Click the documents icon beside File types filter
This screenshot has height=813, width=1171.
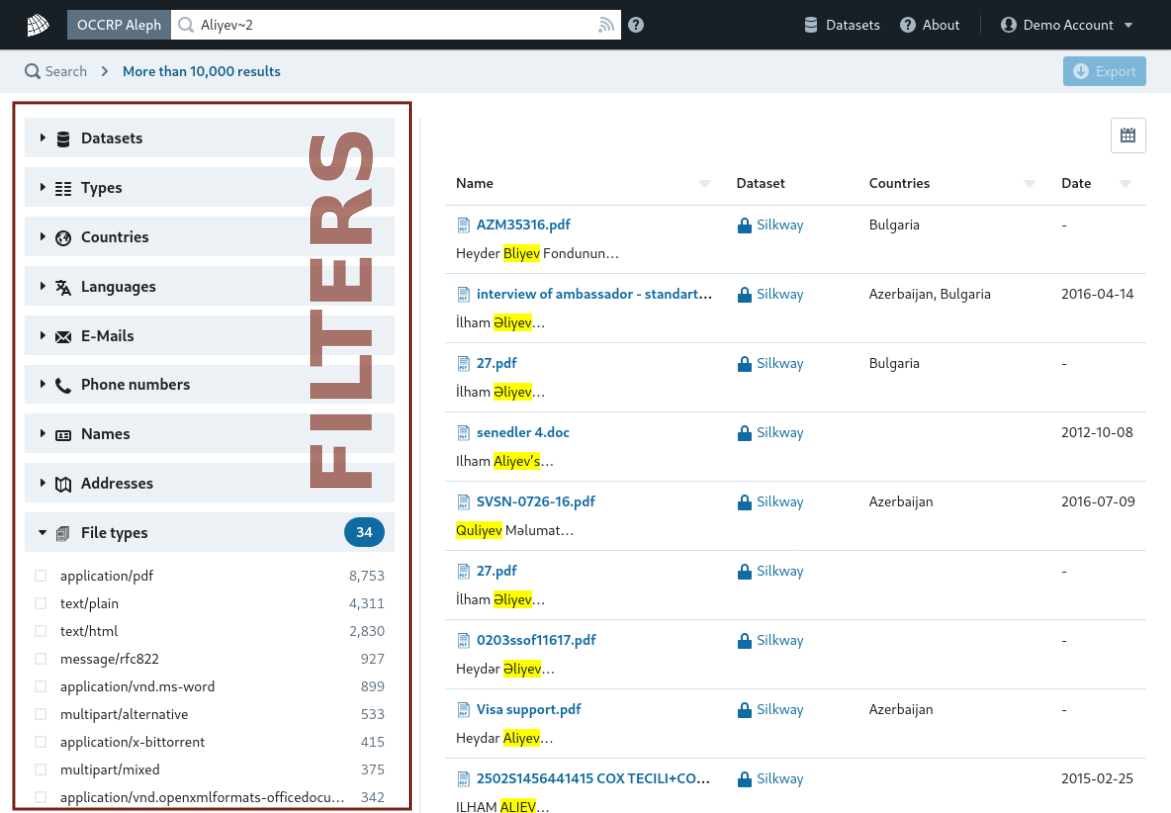click(x=63, y=533)
